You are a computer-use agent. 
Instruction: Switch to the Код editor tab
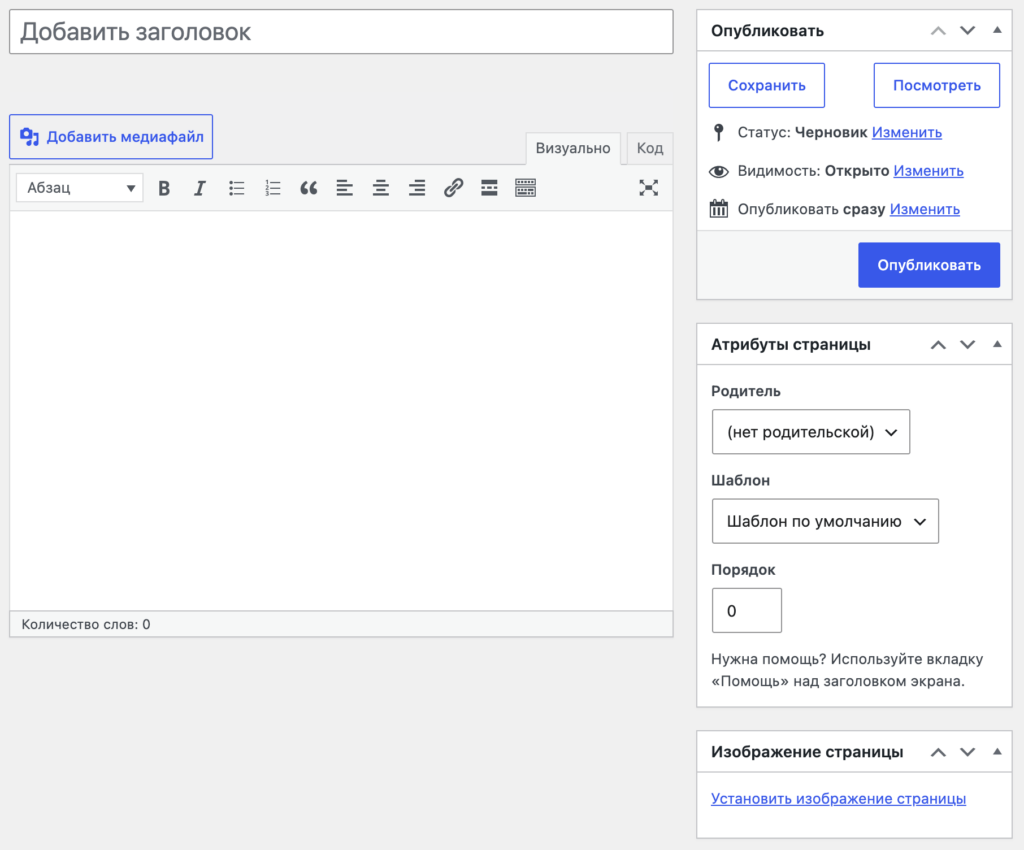pyautogui.click(x=650, y=148)
